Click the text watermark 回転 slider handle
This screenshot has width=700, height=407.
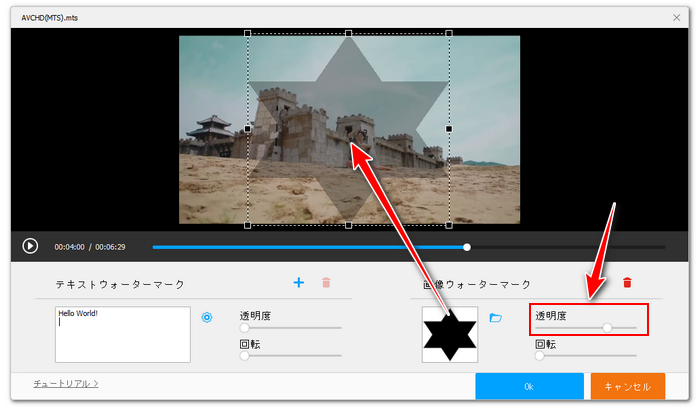244,356
